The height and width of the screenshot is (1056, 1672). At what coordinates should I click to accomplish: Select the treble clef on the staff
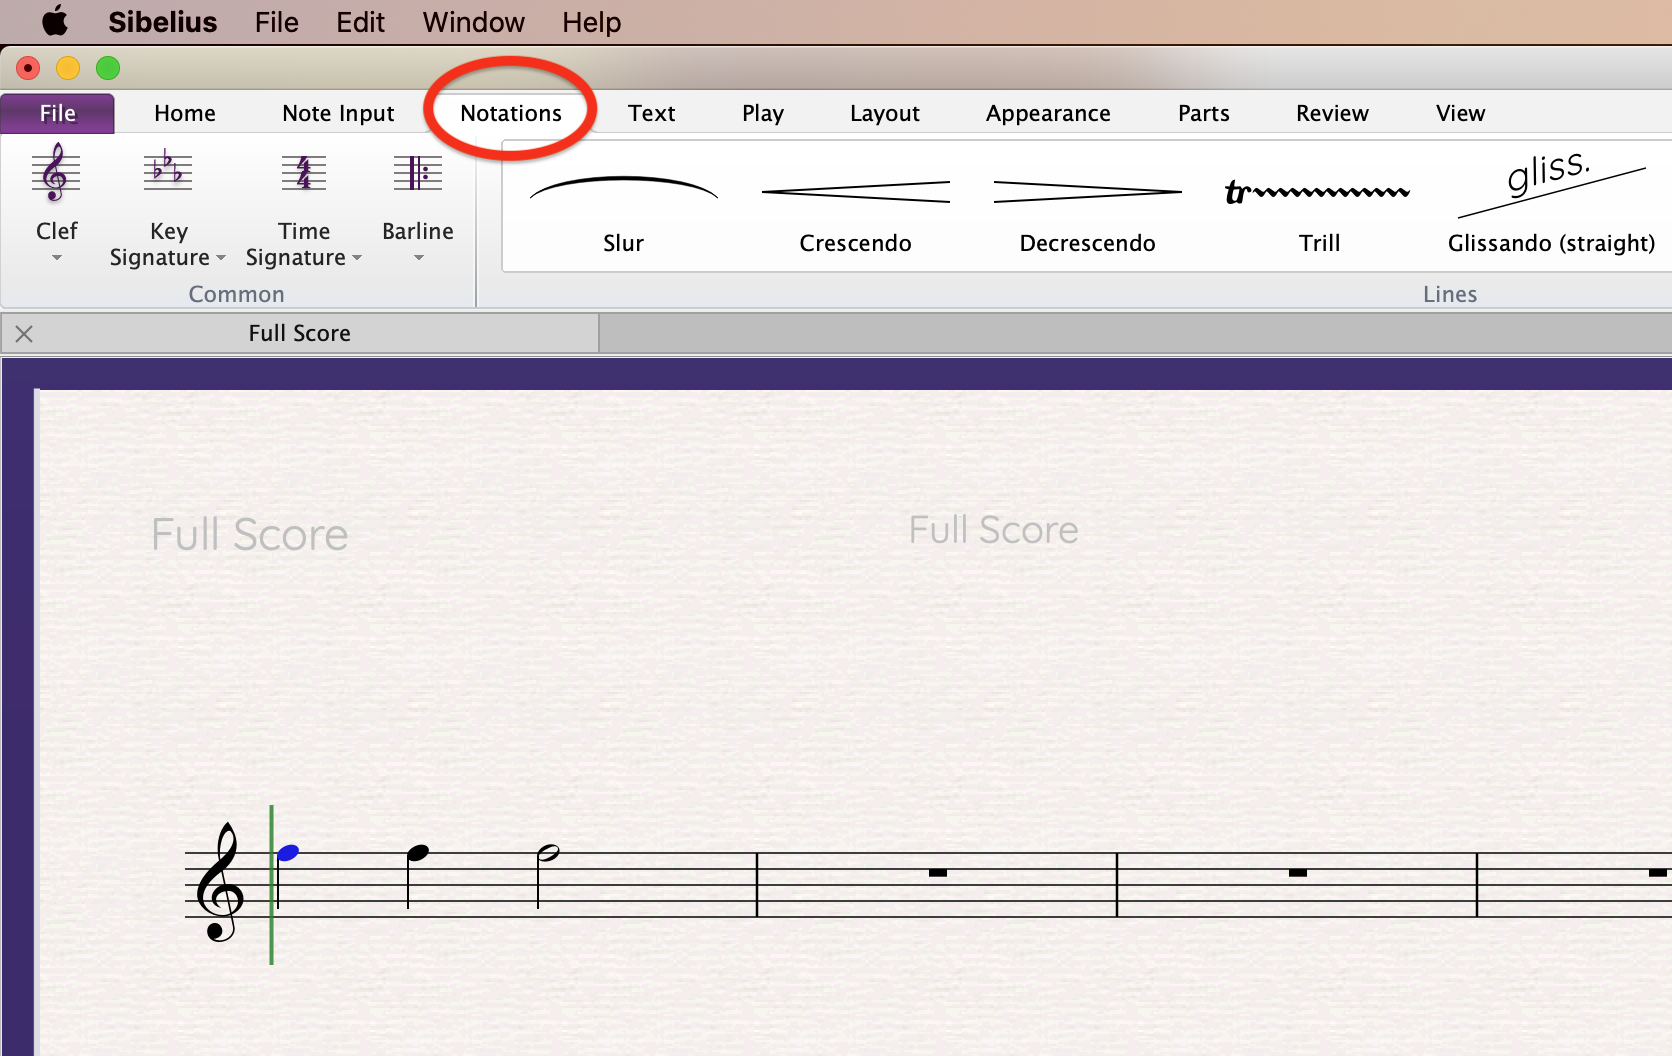point(219,882)
